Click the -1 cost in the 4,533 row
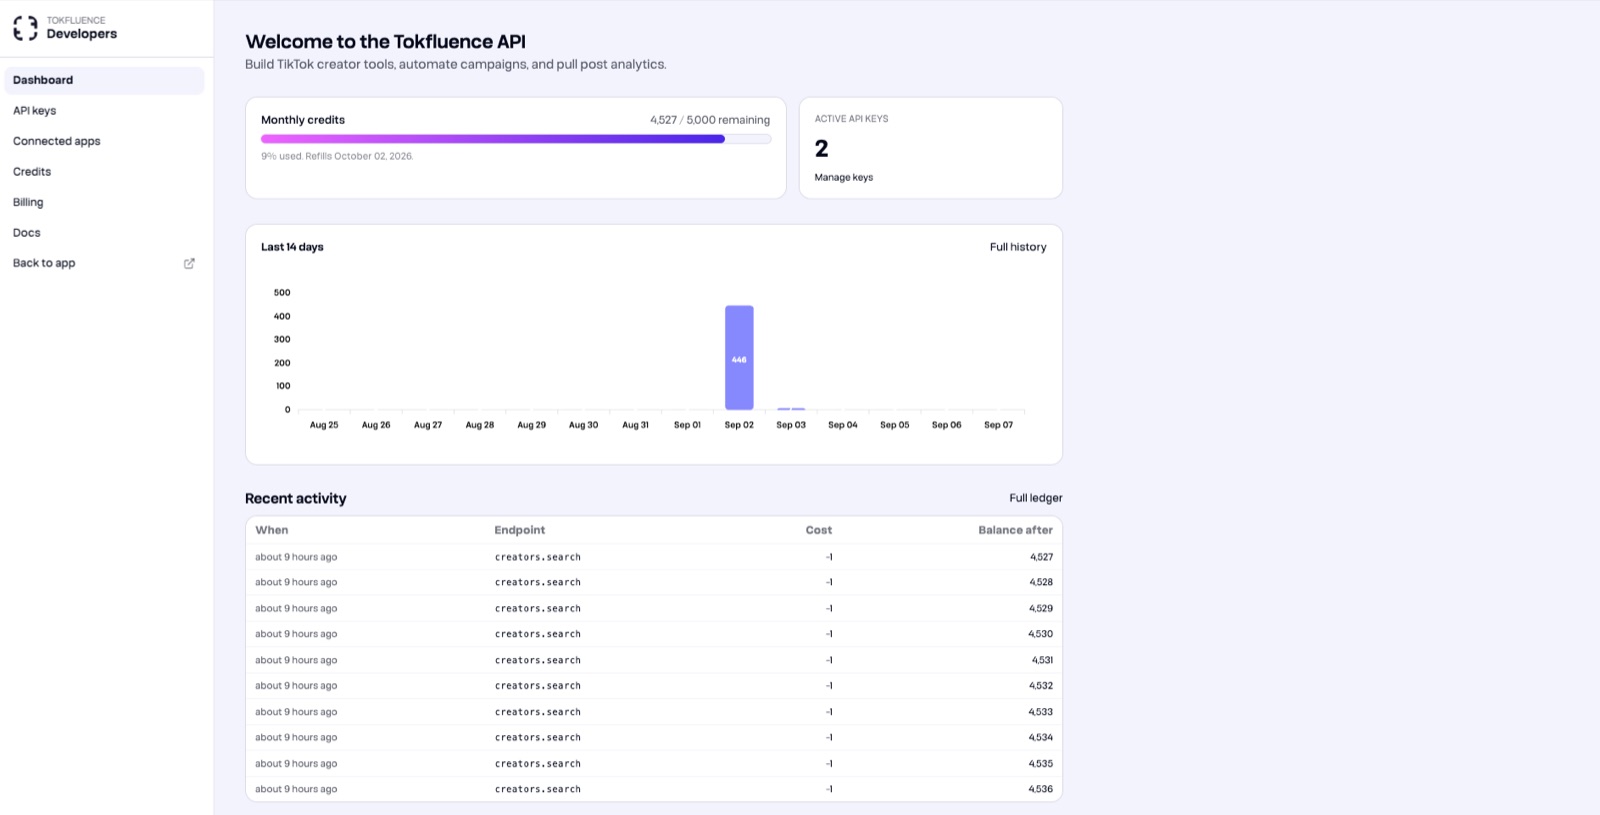 (829, 712)
